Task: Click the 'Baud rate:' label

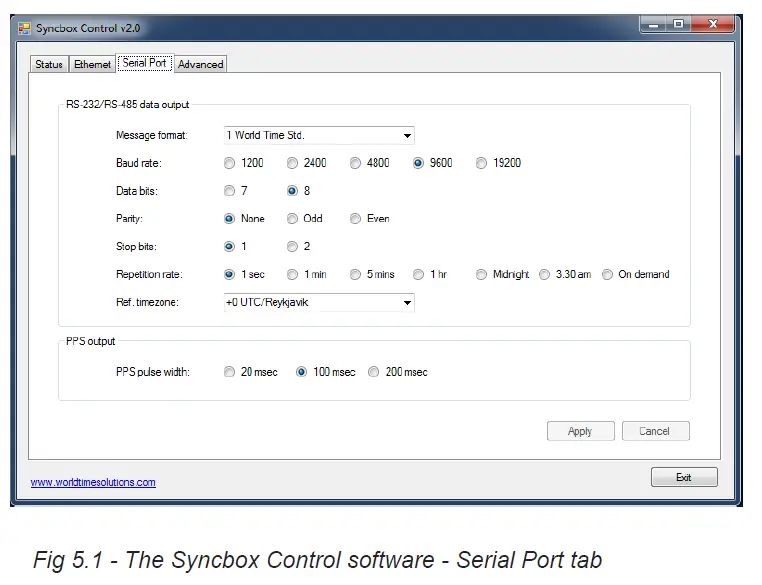Action: [x=139, y=163]
